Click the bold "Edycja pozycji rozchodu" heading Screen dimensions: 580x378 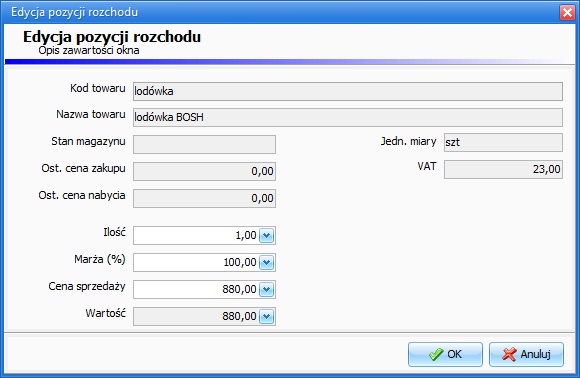pos(112,37)
